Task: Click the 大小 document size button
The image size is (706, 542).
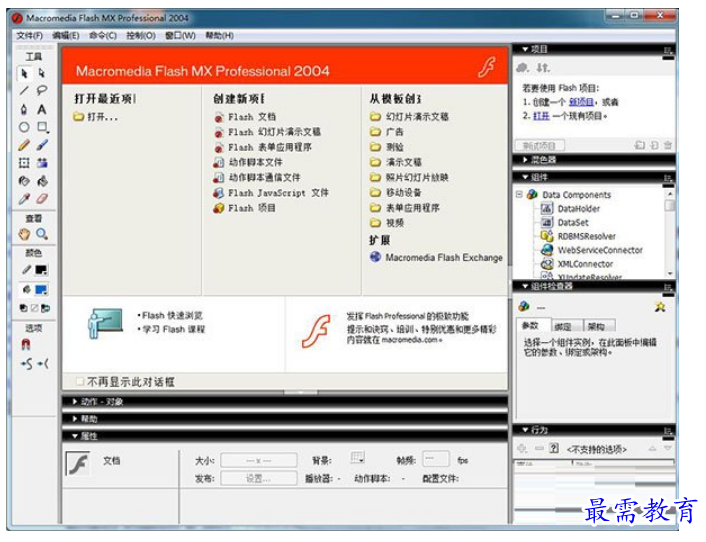Action: pyautogui.click(x=258, y=461)
